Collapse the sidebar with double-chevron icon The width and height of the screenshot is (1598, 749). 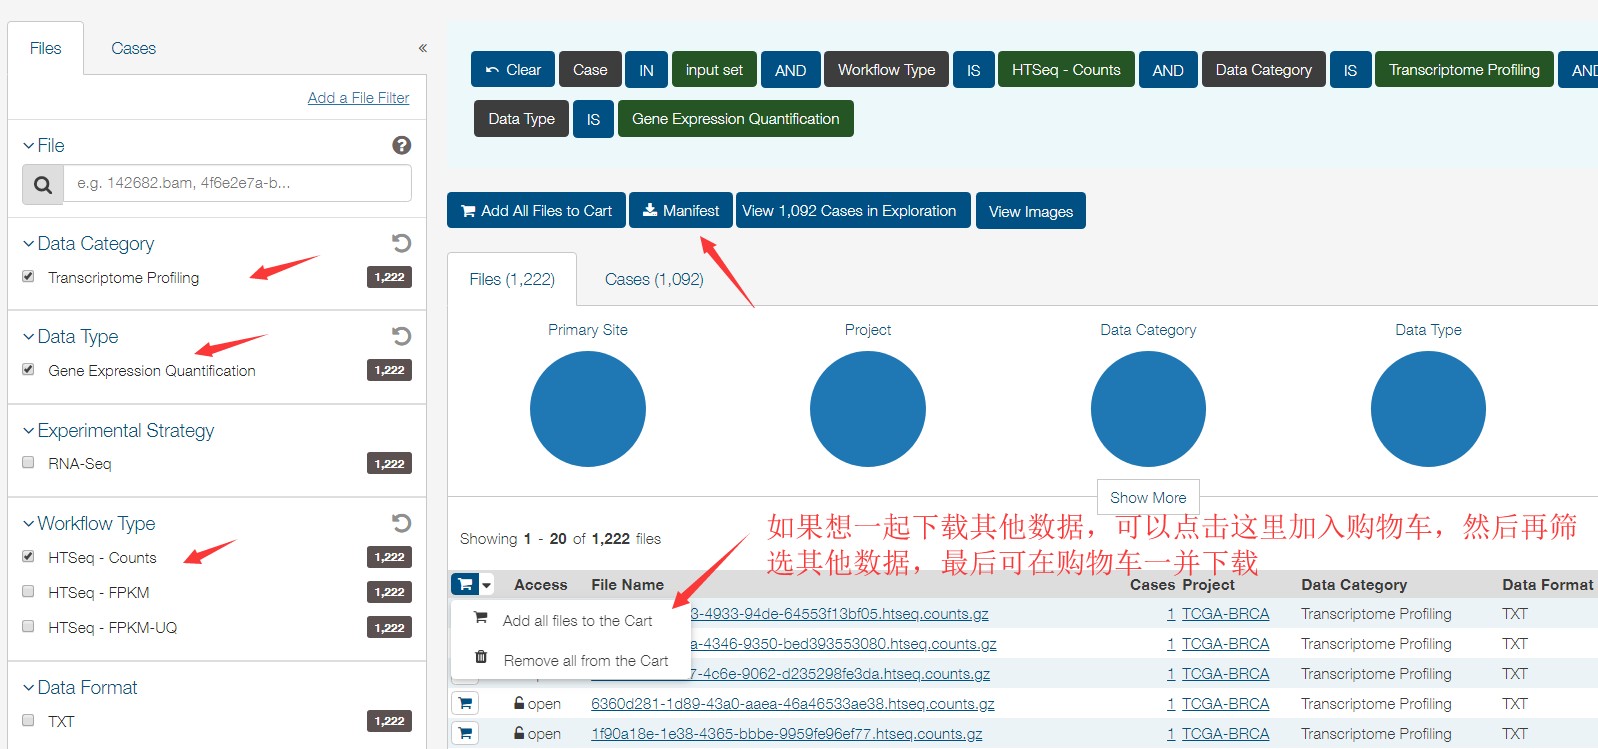pos(422,48)
